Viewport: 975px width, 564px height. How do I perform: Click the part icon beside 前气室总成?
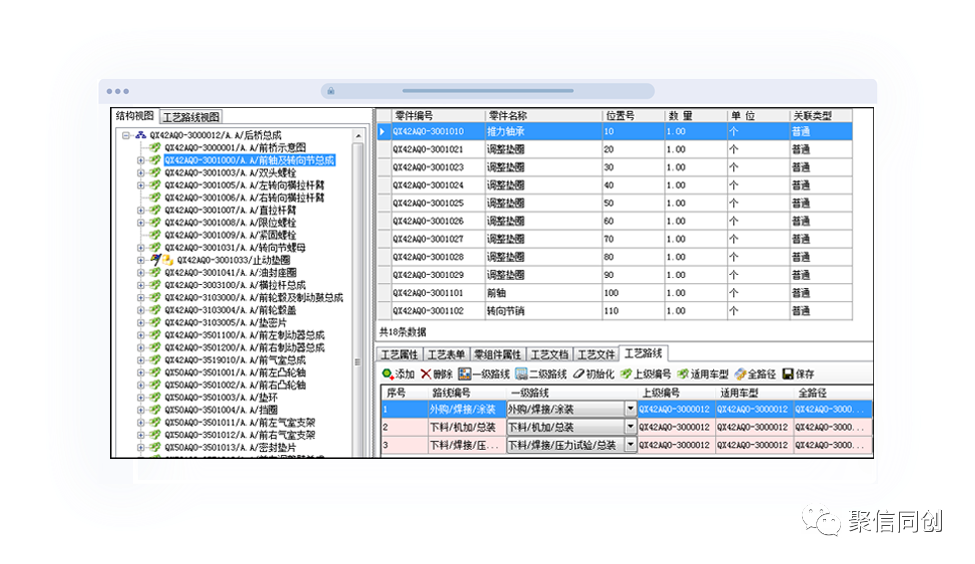click(x=155, y=359)
